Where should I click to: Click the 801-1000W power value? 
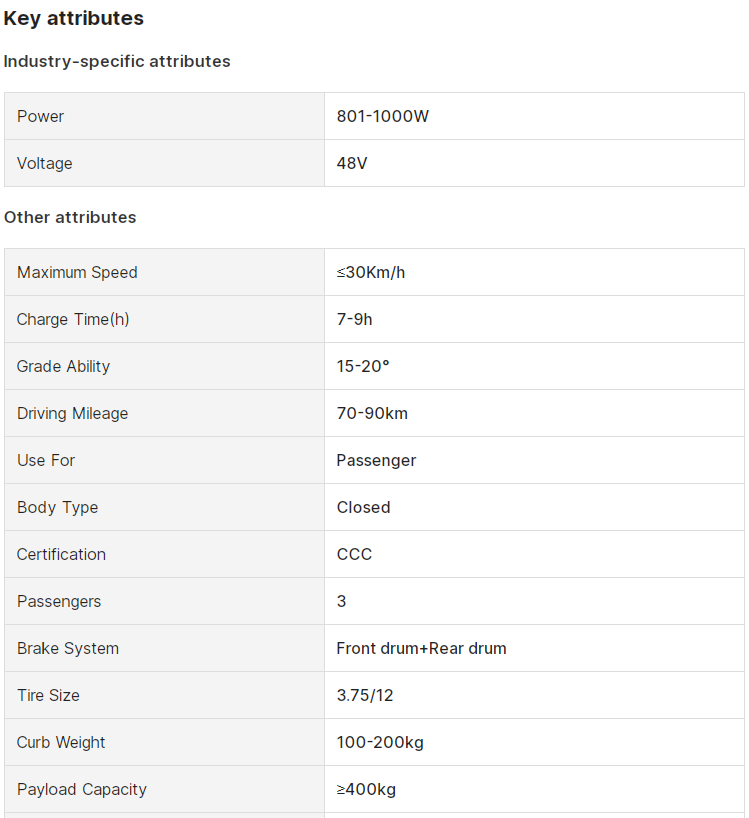383,116
